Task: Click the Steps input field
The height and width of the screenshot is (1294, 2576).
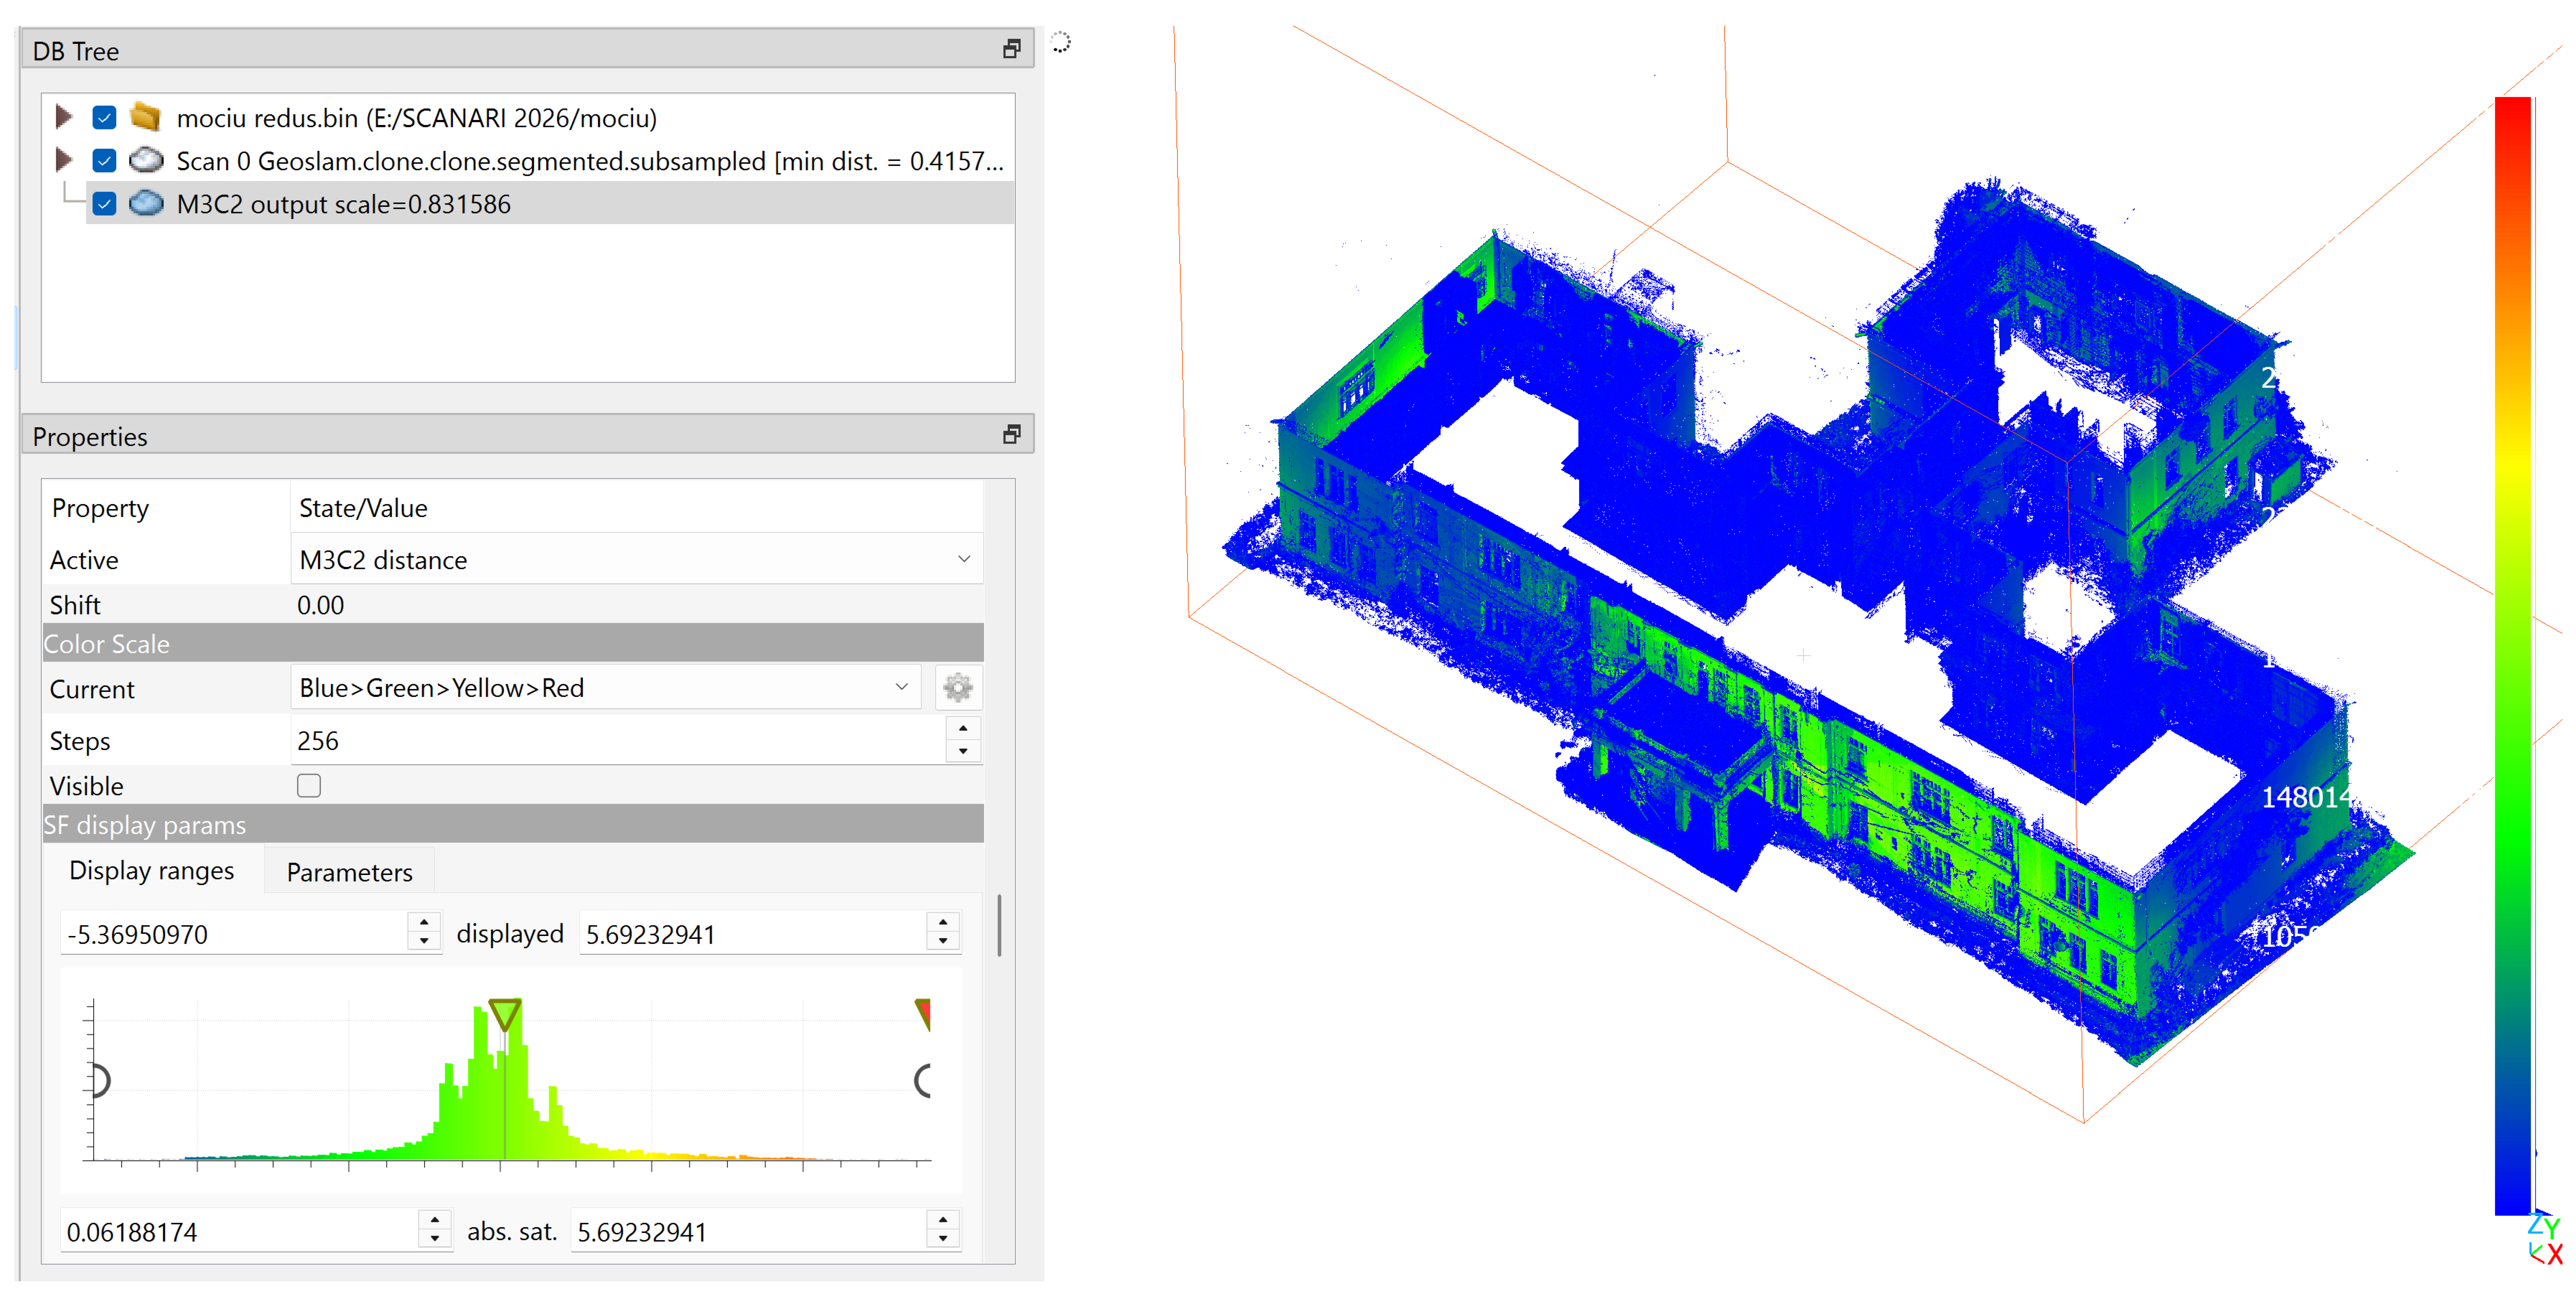Action: pyautogui.click(x=619, y=741)
